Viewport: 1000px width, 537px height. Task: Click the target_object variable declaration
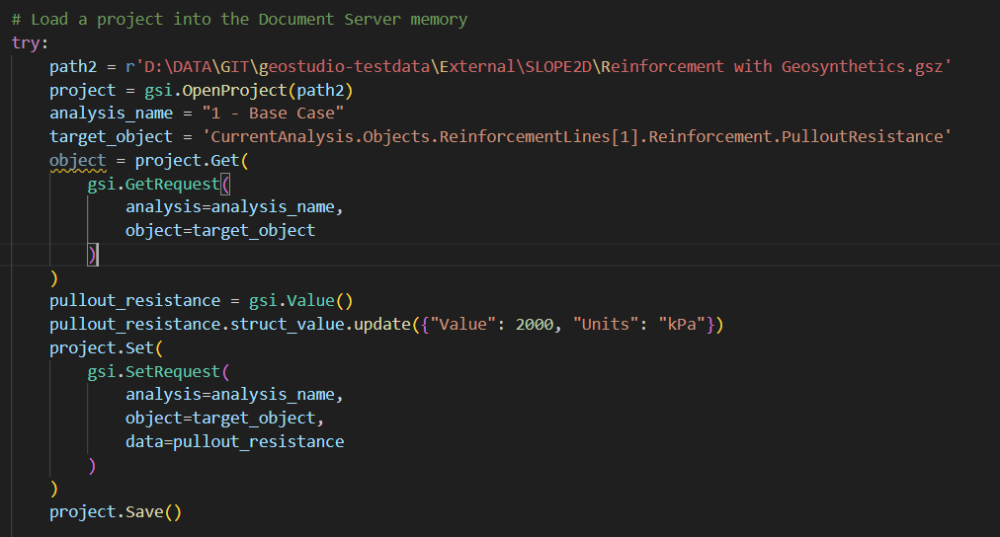point(111,137)
